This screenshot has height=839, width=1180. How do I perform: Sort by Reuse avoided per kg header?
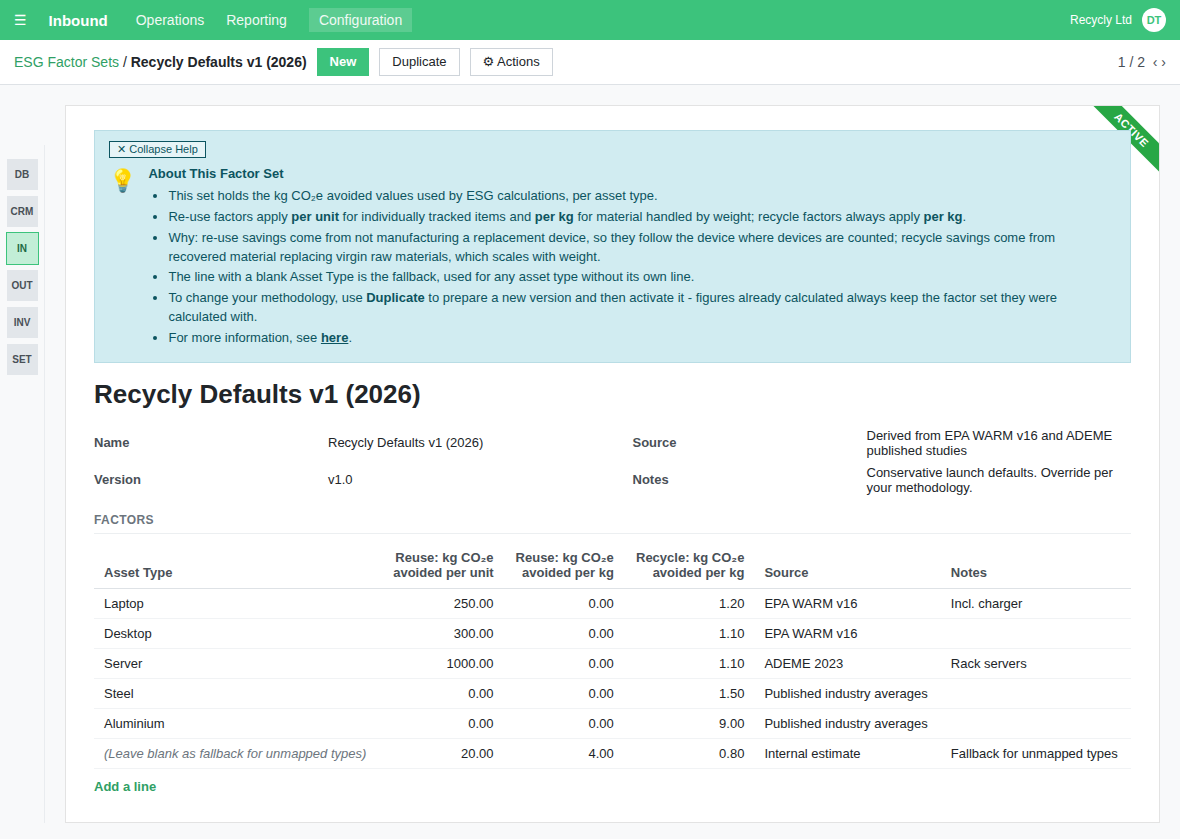564,565
